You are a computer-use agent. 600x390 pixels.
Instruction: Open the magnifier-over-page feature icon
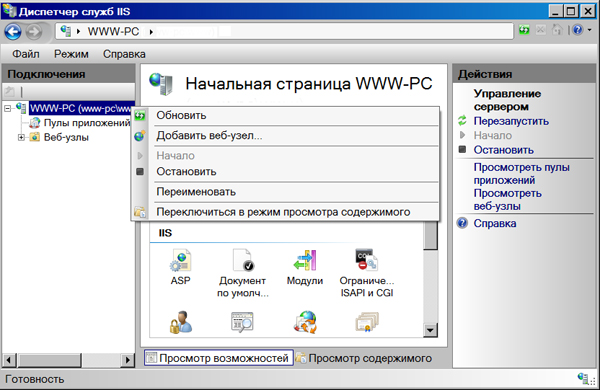point(242,322)
